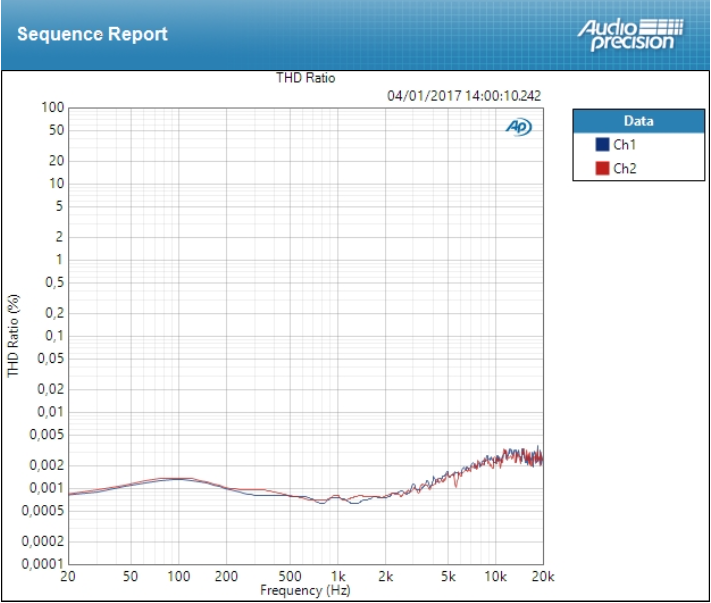The width and height of the screenshot is (711, 603).
Task: Click the THD Ratio (%) vertical axis label
Action: click(x=14, y=335)
